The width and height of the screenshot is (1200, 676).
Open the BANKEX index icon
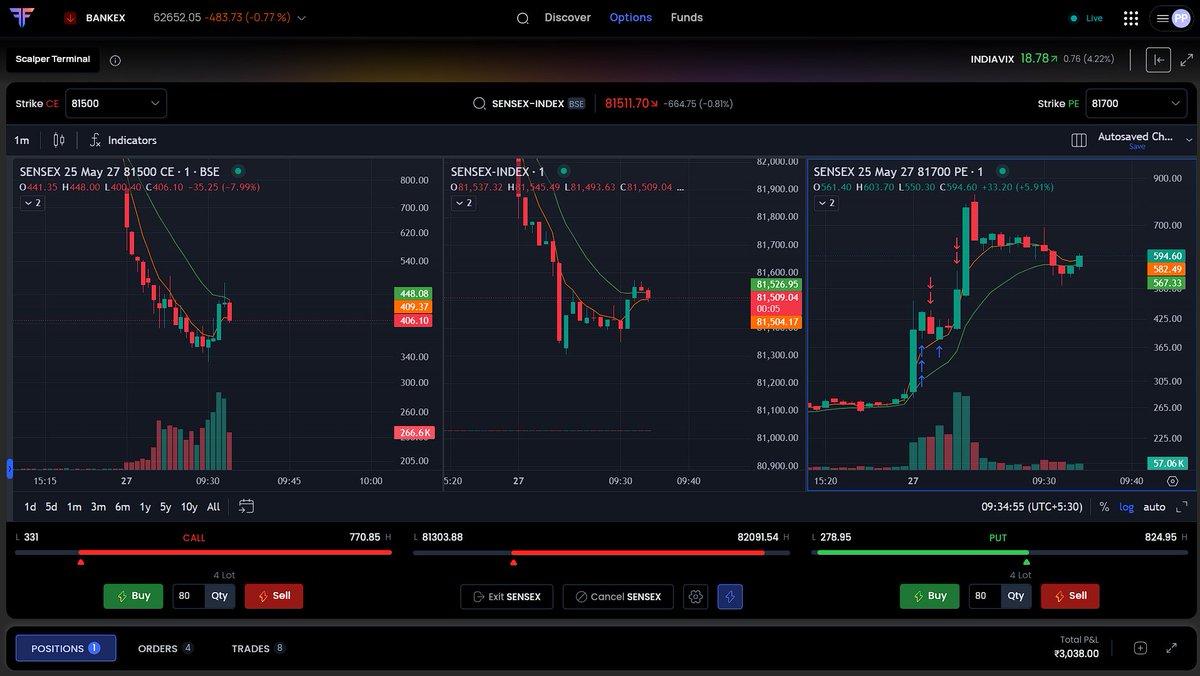click(x=70, y=18)
